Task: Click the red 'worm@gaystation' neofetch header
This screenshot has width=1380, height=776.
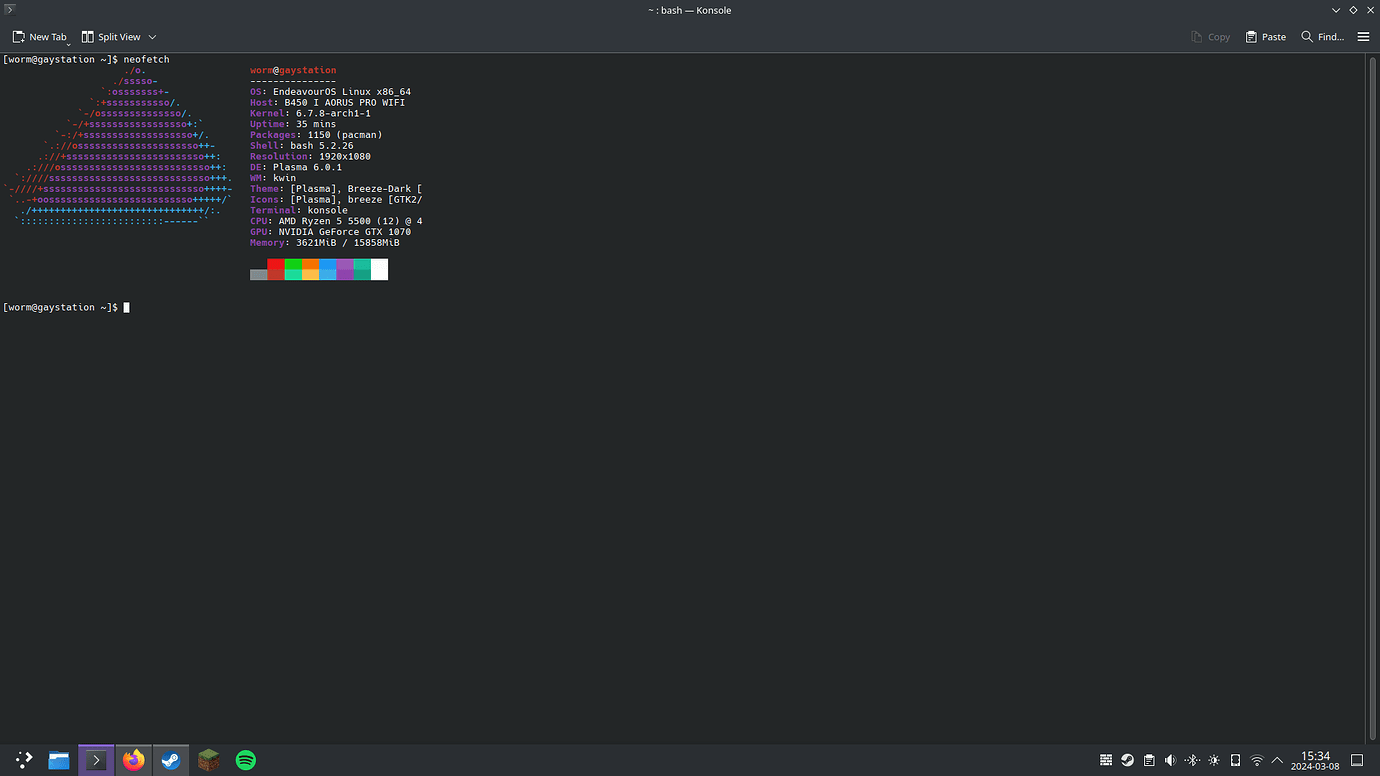Action: (293, 70)
